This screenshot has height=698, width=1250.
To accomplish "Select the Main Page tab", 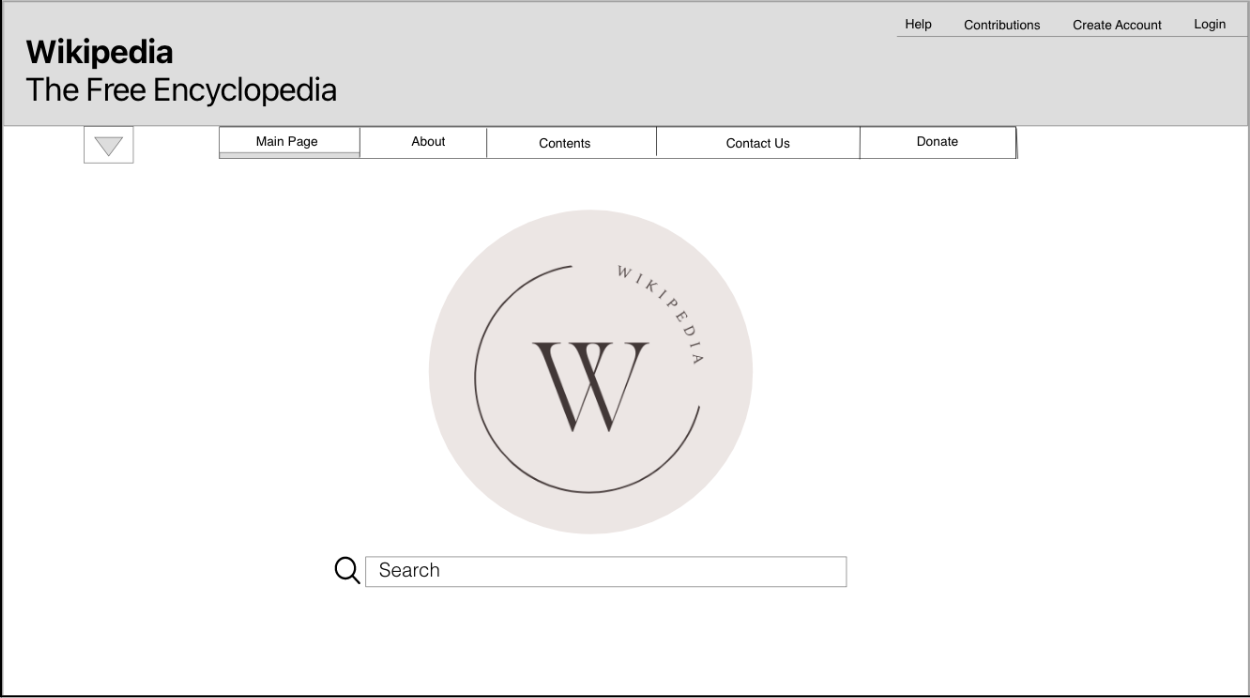I will (x=289, y=142).
